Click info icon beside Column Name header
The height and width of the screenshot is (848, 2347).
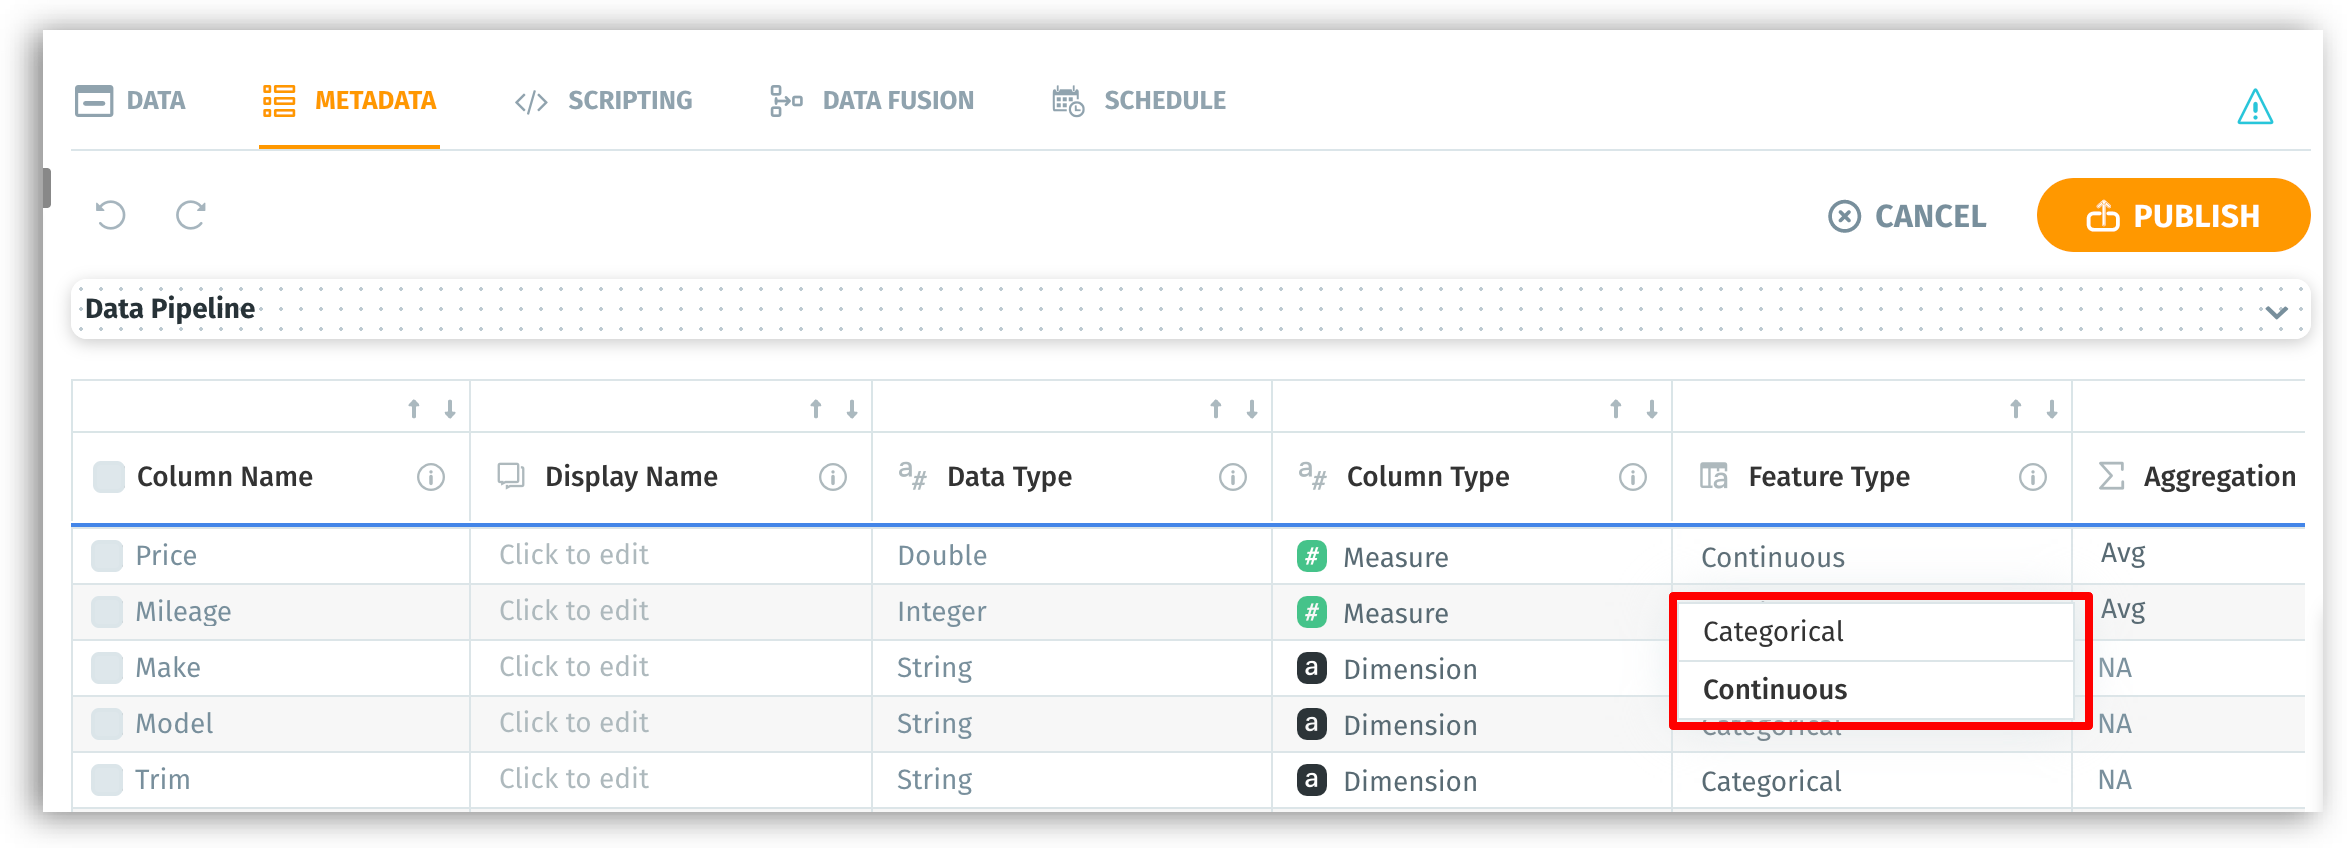[431, 477]
